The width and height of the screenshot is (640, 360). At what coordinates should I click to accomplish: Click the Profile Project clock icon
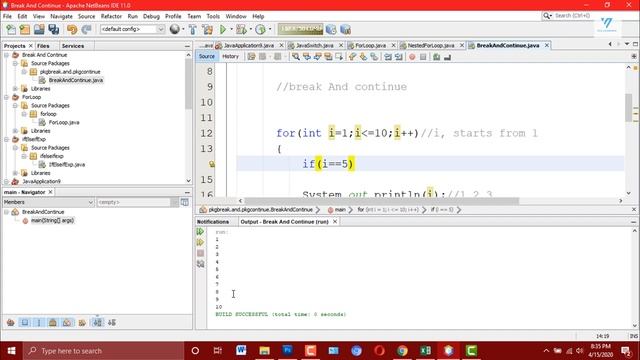pos(260,29)
